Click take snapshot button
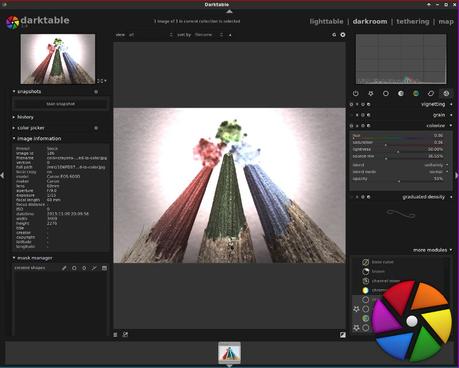Image resolution: width=459 pixels, height=368 pixels. click(60, 104)
